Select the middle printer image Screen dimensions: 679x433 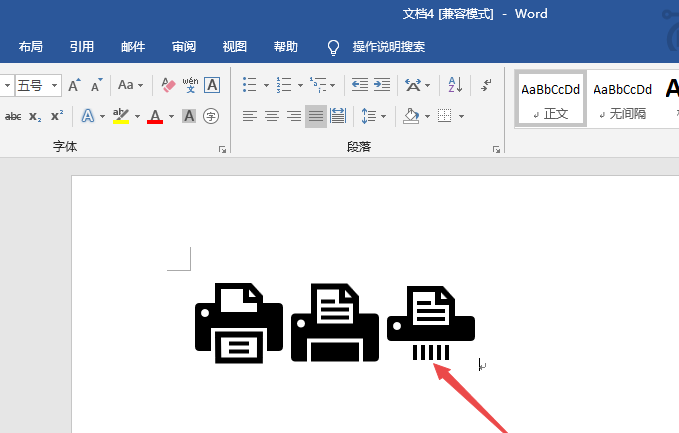[335, 323]
